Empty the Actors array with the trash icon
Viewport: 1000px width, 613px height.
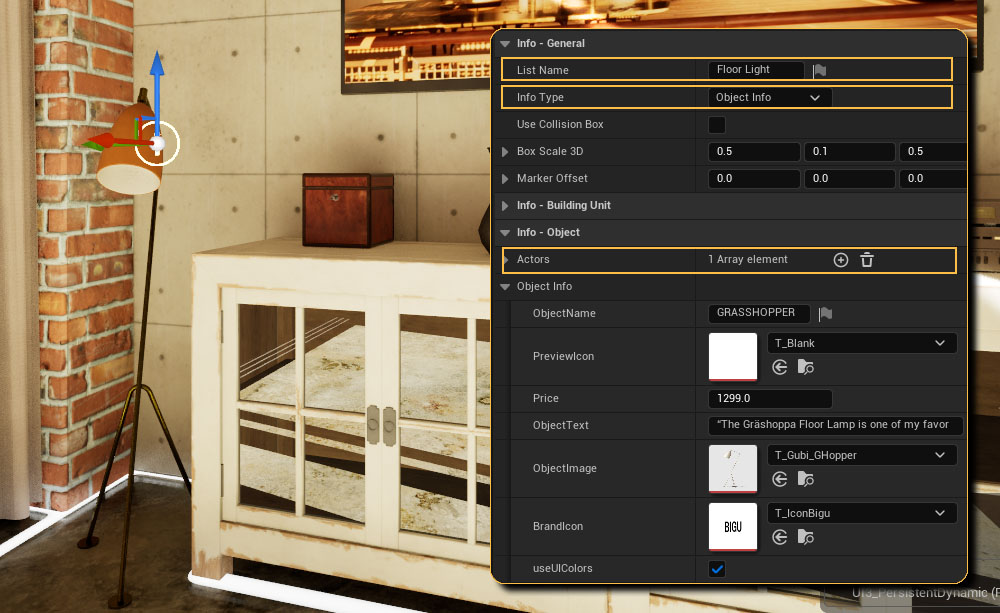click(x=867, y=260)
